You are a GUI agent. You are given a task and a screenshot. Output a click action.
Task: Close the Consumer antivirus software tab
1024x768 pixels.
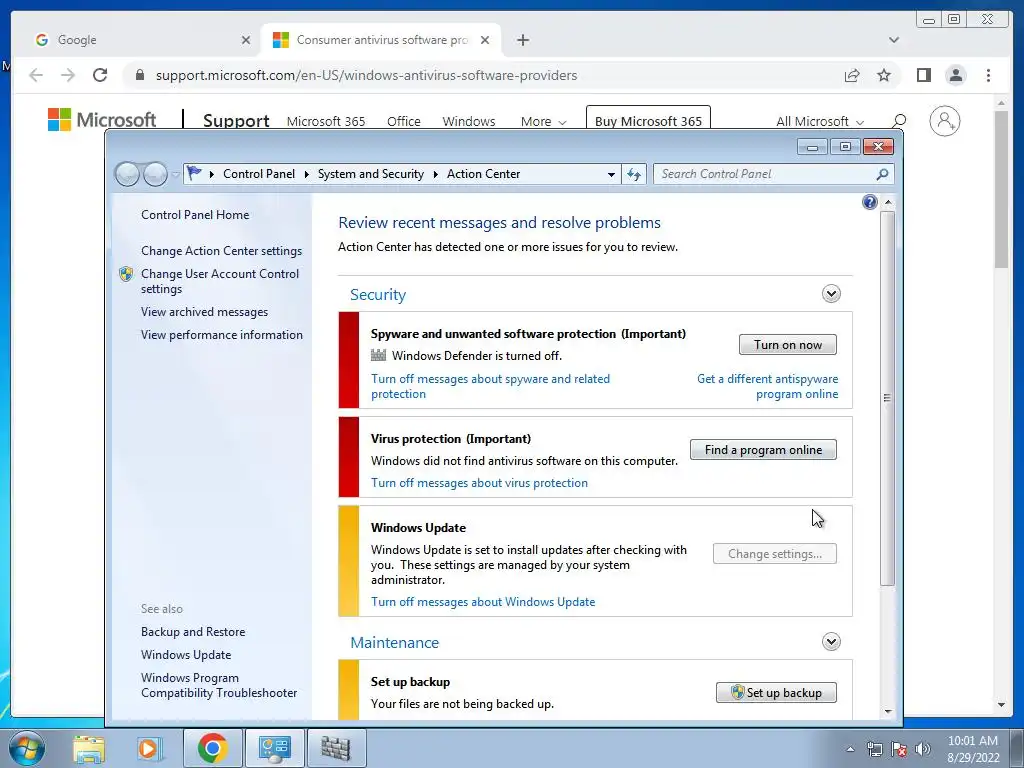[485, 40]
